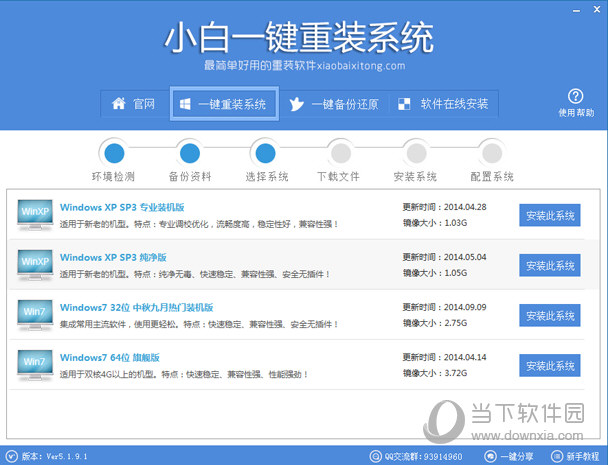Install Windows XP SP3 纯净版 with 安装此系统

(x=550, y=265)
